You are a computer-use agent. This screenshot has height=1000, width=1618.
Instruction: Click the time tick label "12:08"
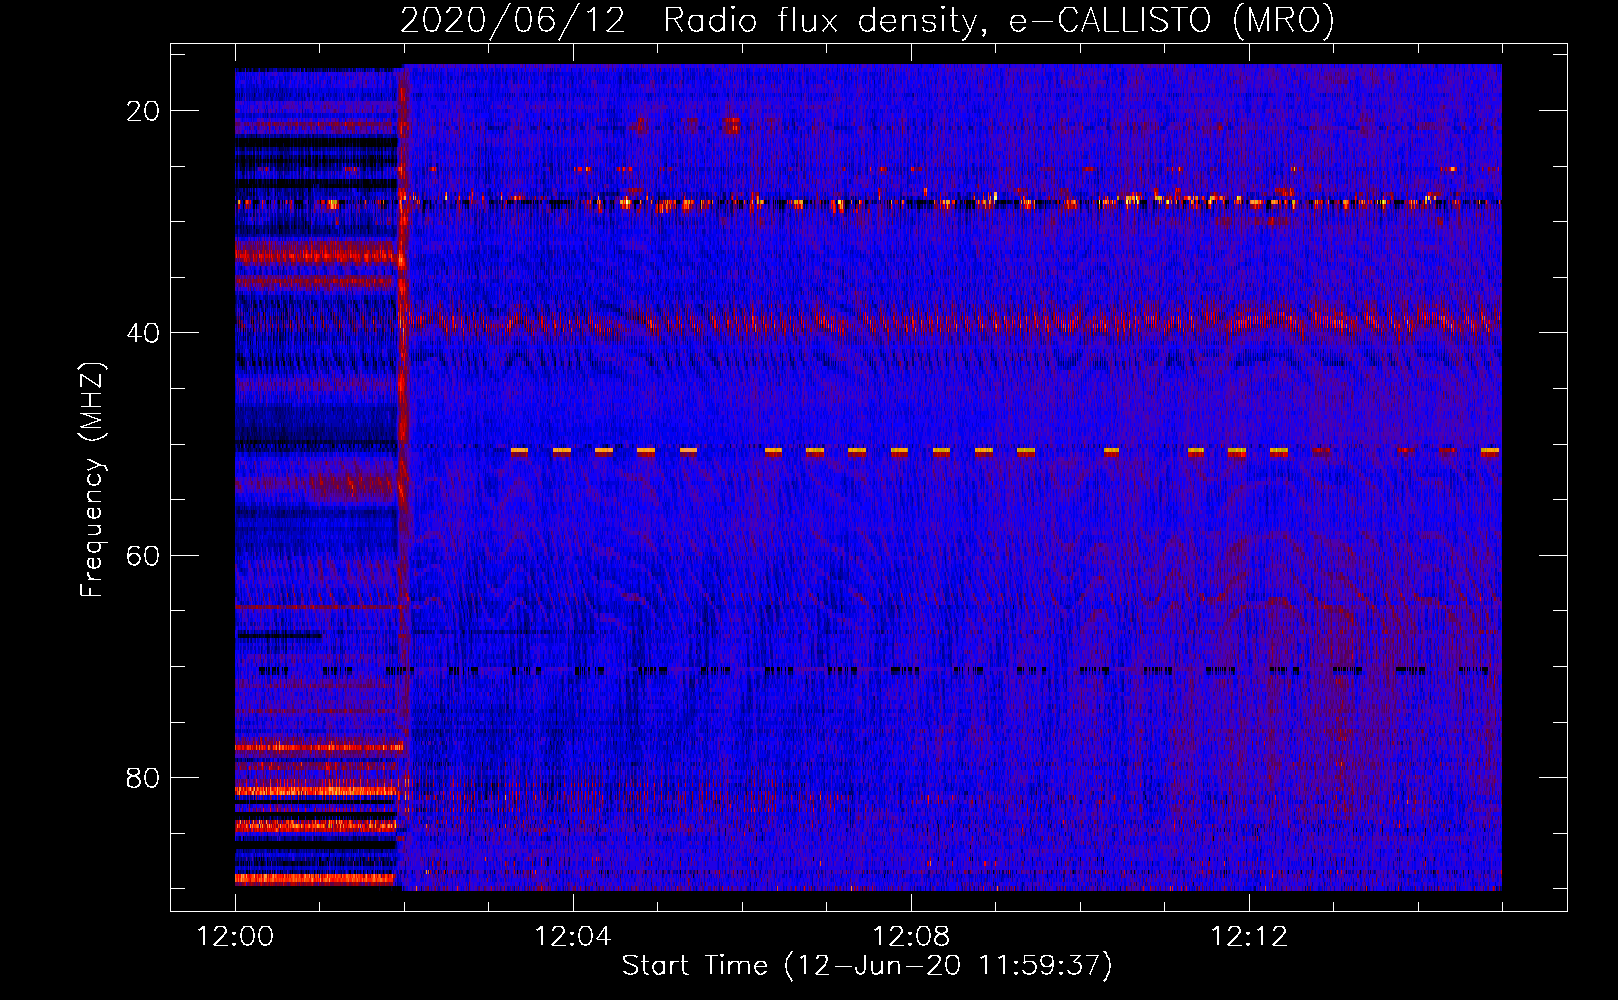coord(911,936)
